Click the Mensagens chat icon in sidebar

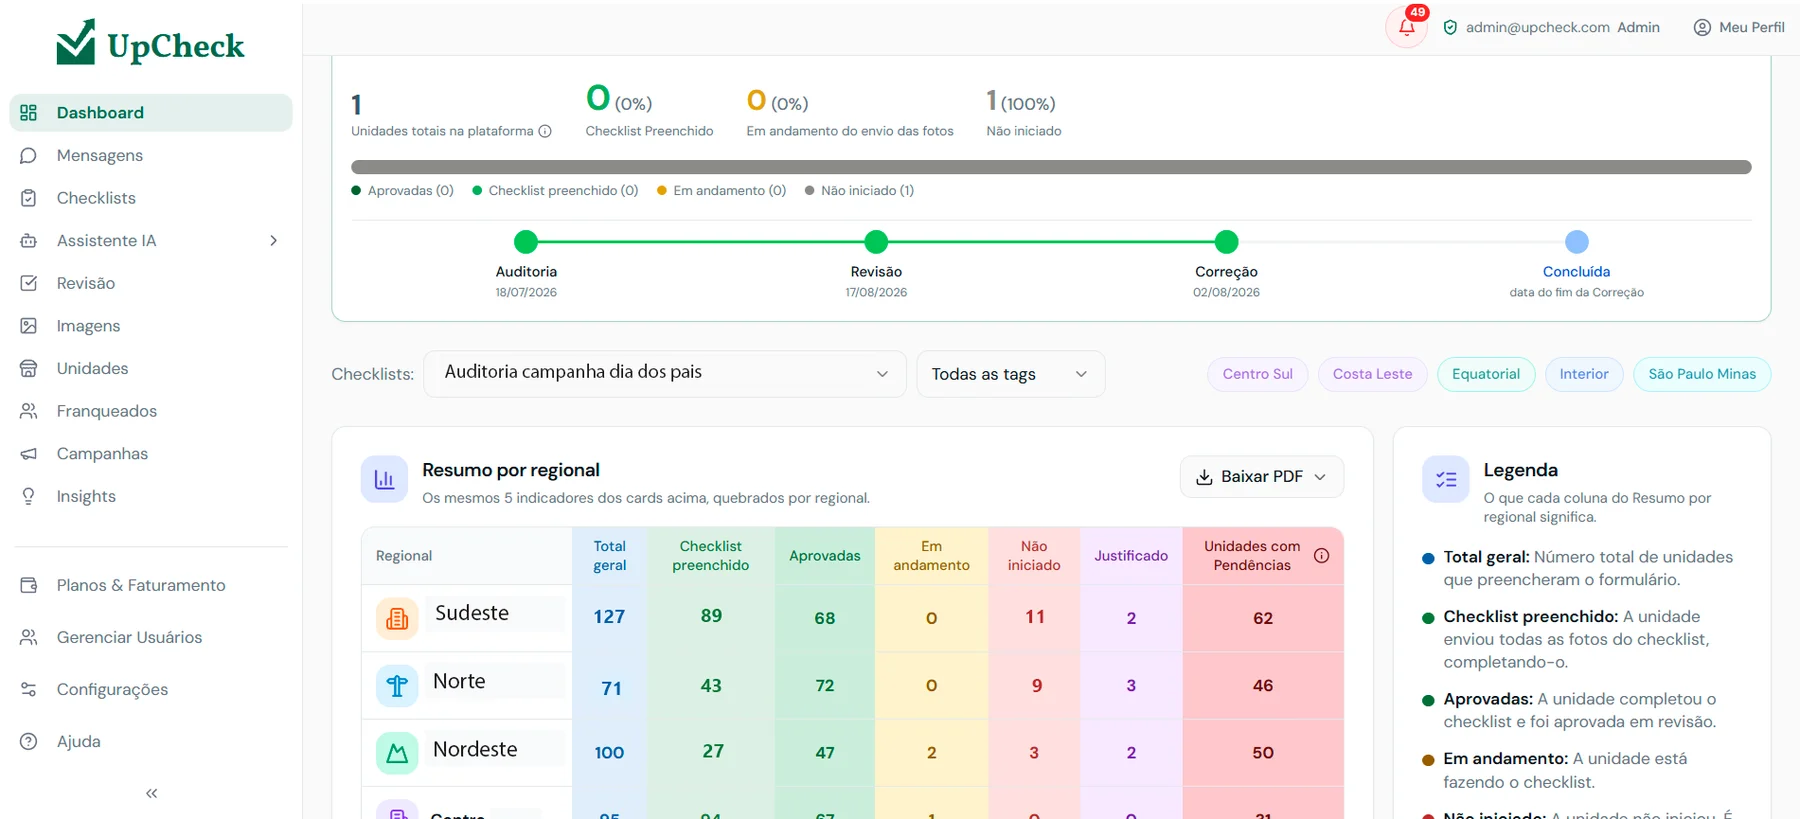point(28,155)
